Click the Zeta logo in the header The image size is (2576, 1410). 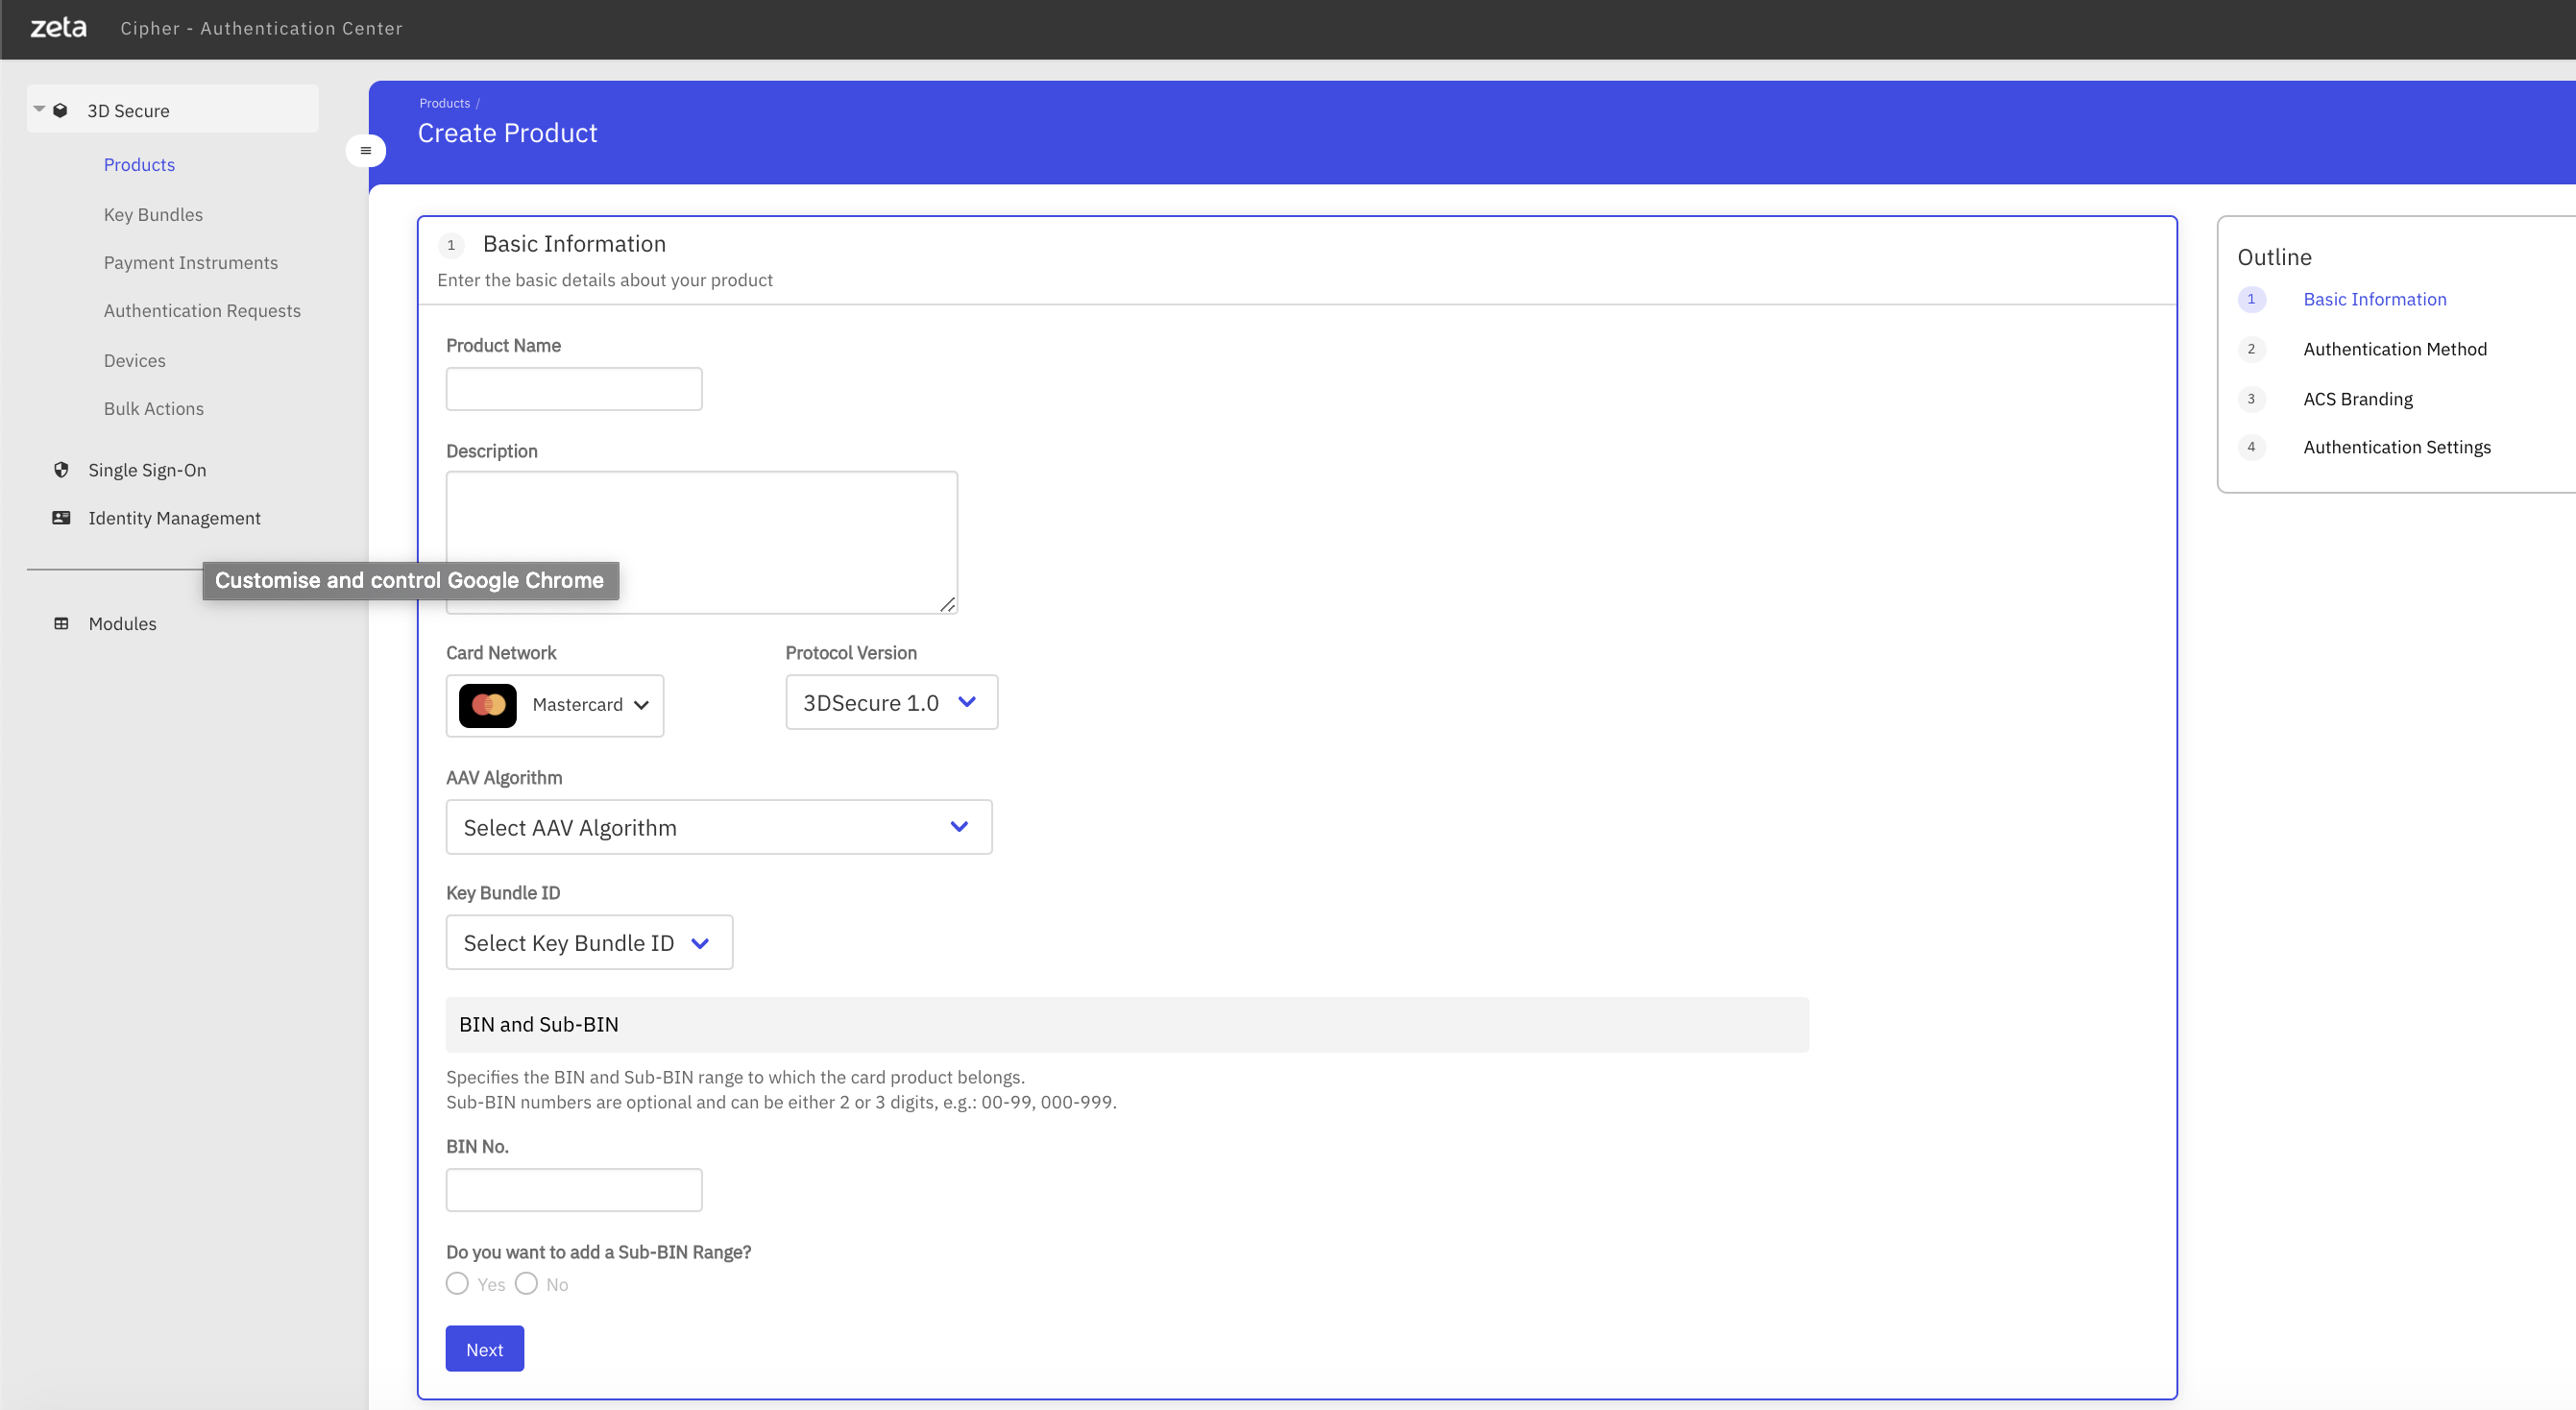coord(58,27)
